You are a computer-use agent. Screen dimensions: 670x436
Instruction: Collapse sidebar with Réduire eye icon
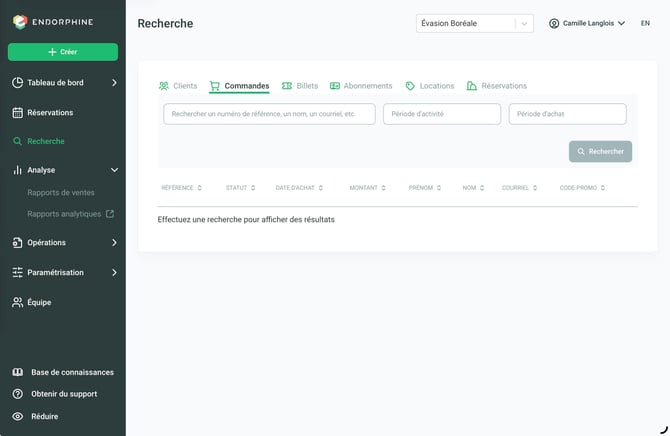(18, 416)
